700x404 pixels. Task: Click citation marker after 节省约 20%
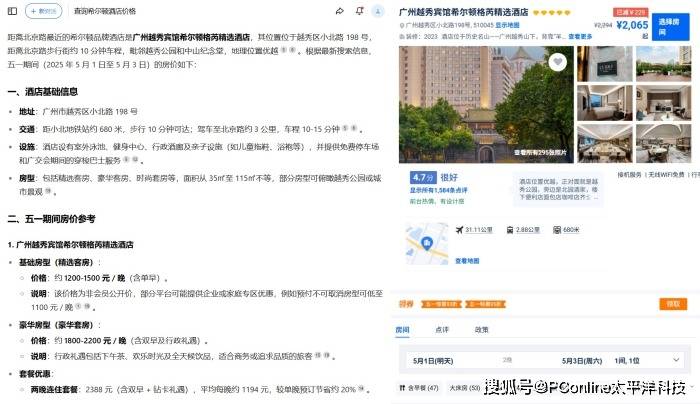coord(361,389)
